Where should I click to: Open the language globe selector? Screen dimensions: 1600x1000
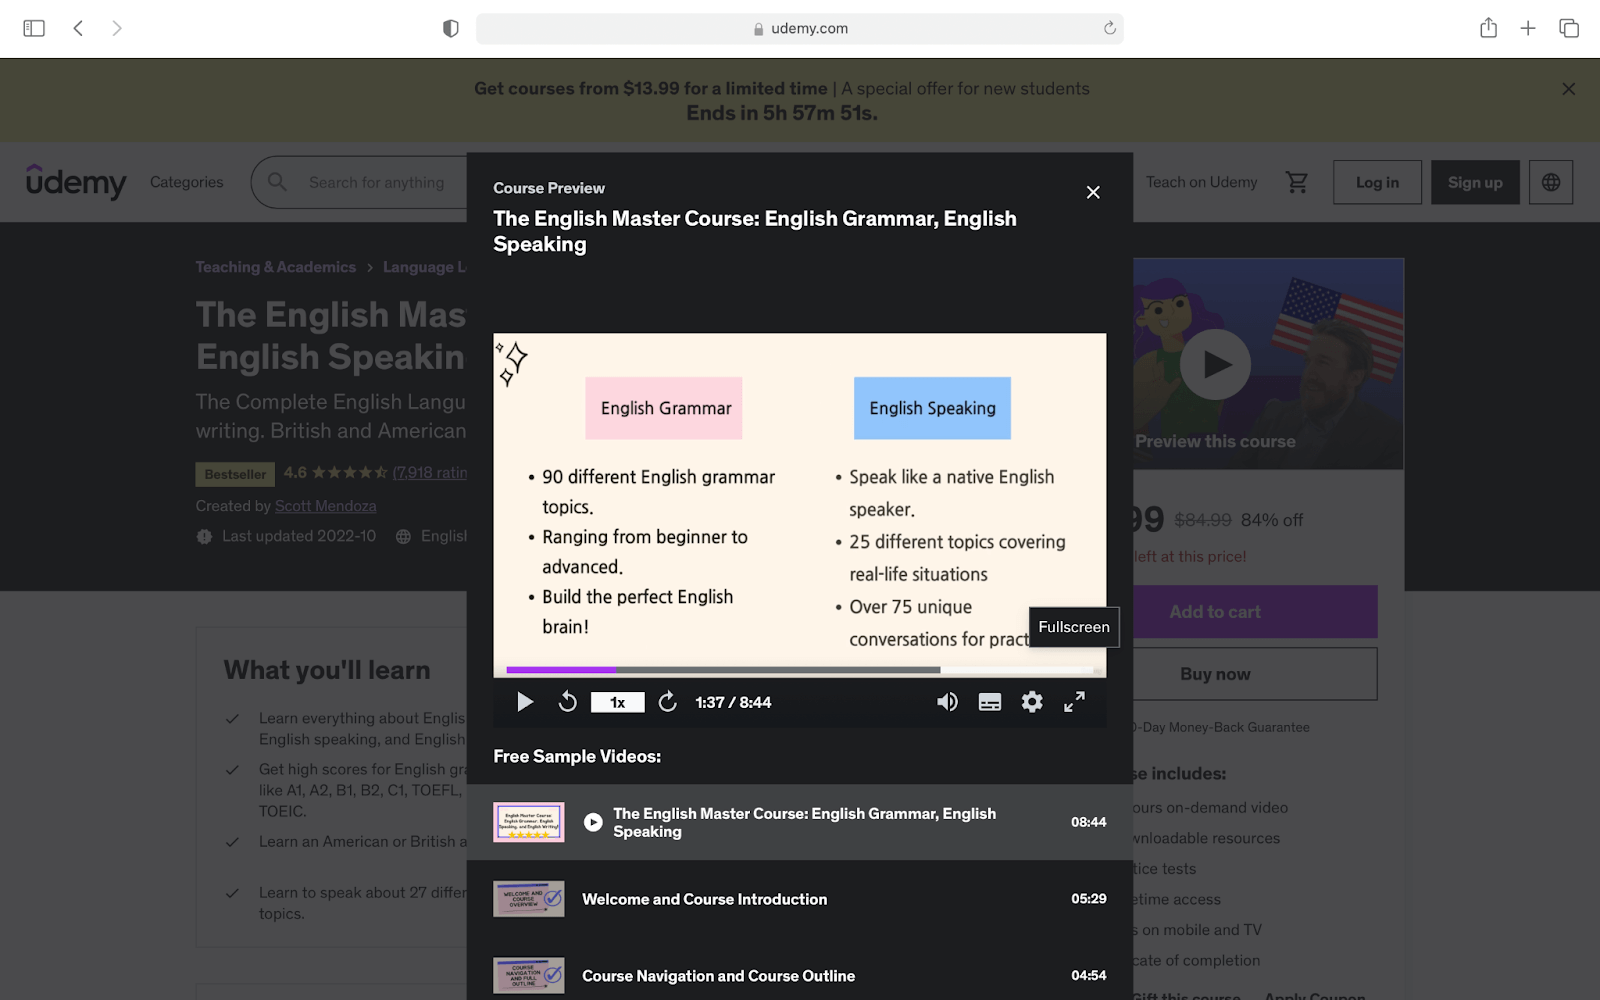point(1551,182)
